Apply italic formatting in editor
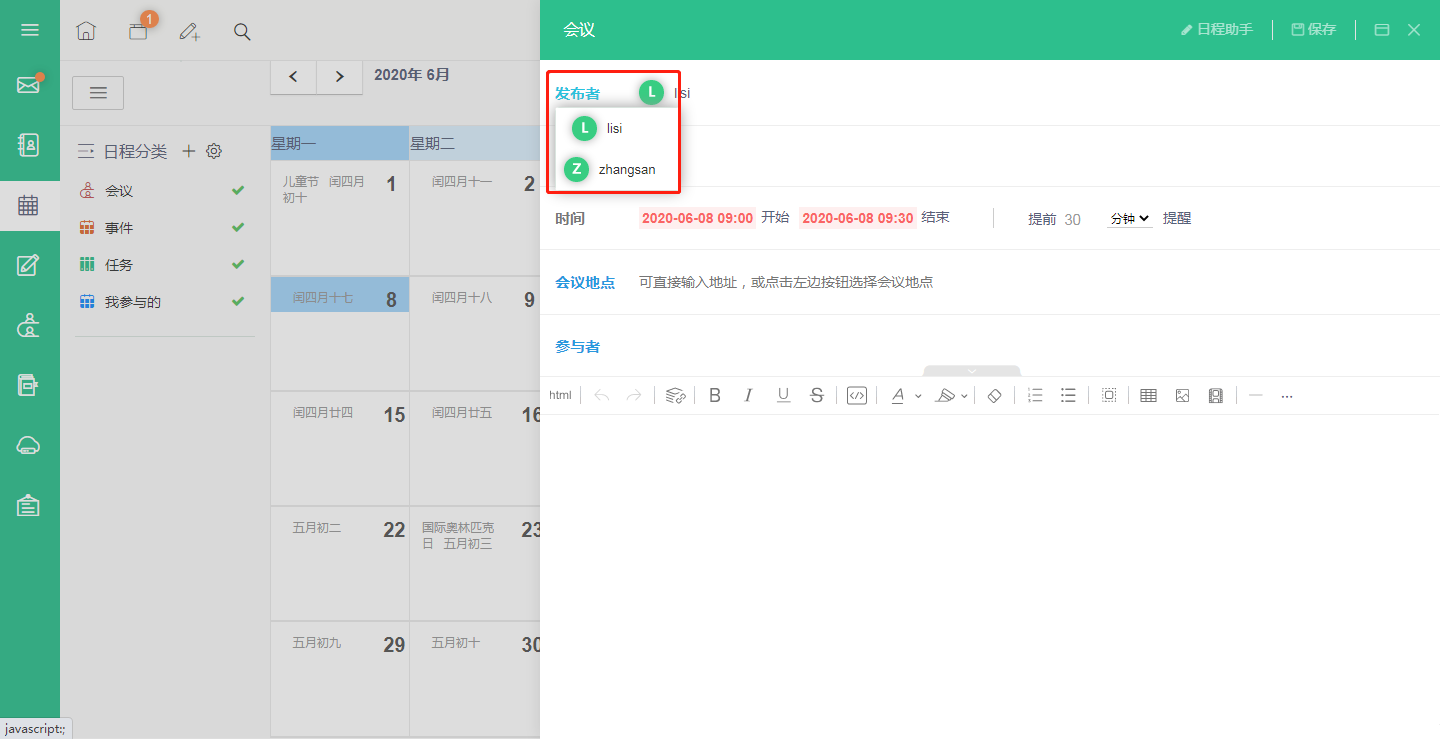Image resolution: width=1440 pixels, height=739 pixels. [x=748, y=396]
